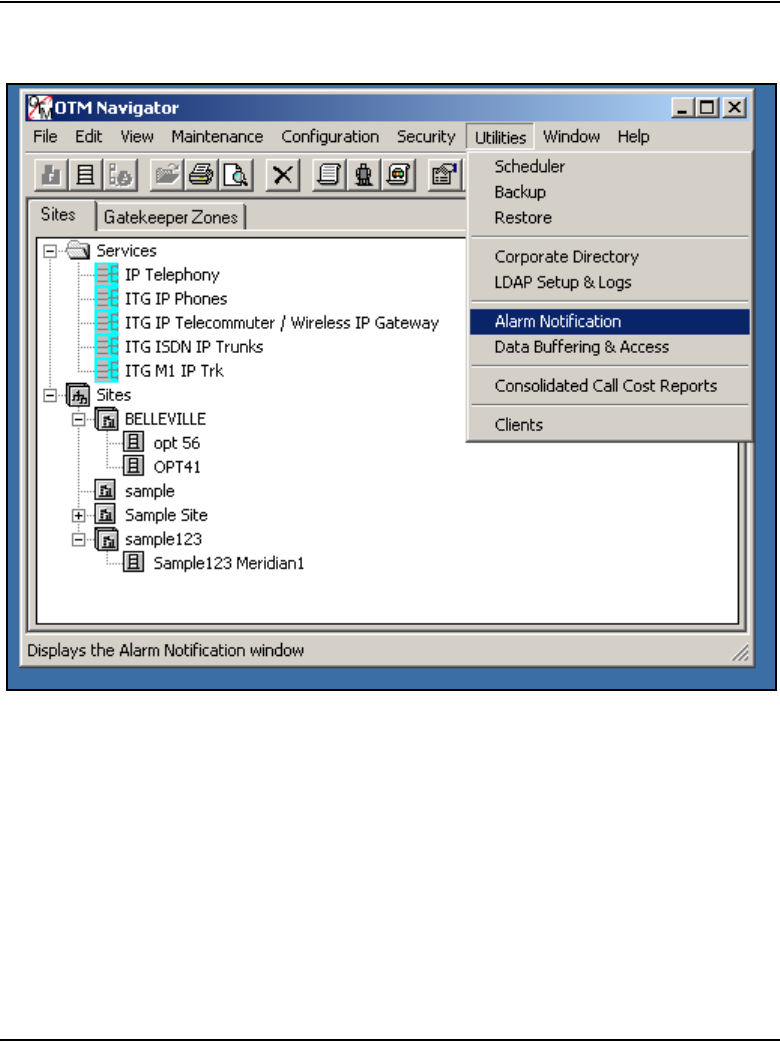Collapse the BELLEVILLE site node

pos(78,419)
